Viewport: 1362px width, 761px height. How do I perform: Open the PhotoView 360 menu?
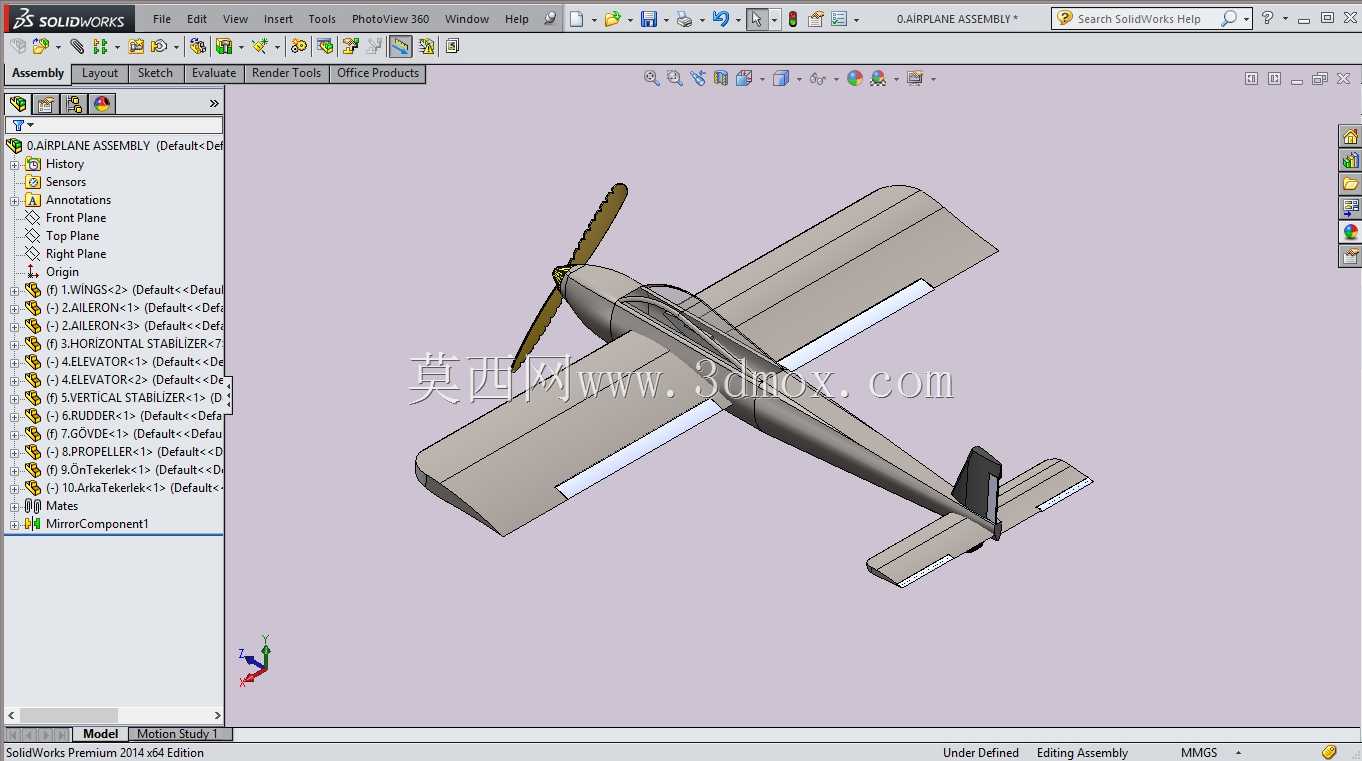[390, 19]
